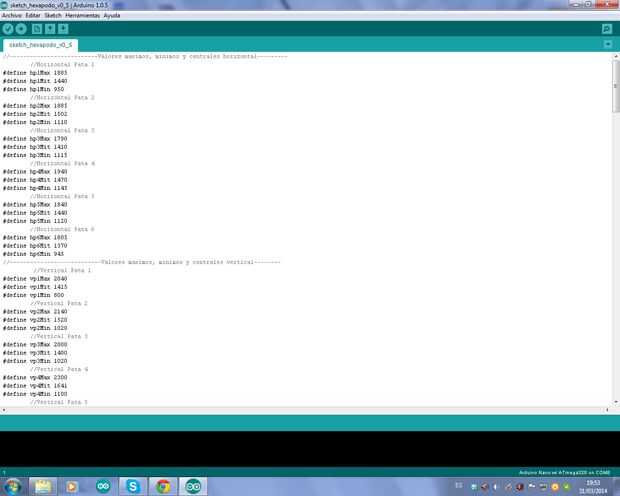Click the line '#define hp6Min 945'
The width and height of the screenshot is (620, 496).
pyautogui.click(x=33, y=254)
